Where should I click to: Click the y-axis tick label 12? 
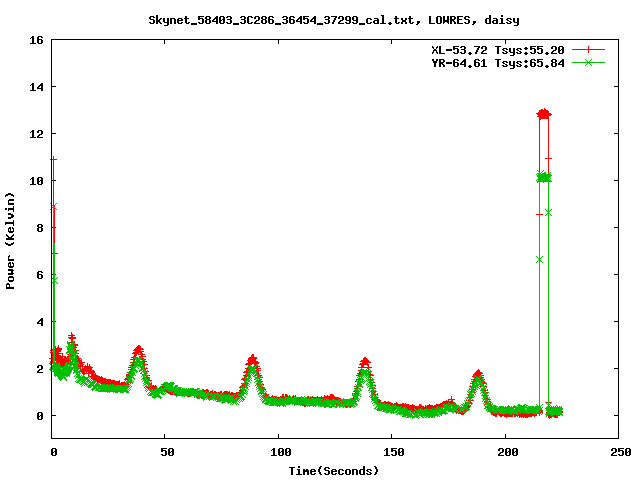pos(36,134)
